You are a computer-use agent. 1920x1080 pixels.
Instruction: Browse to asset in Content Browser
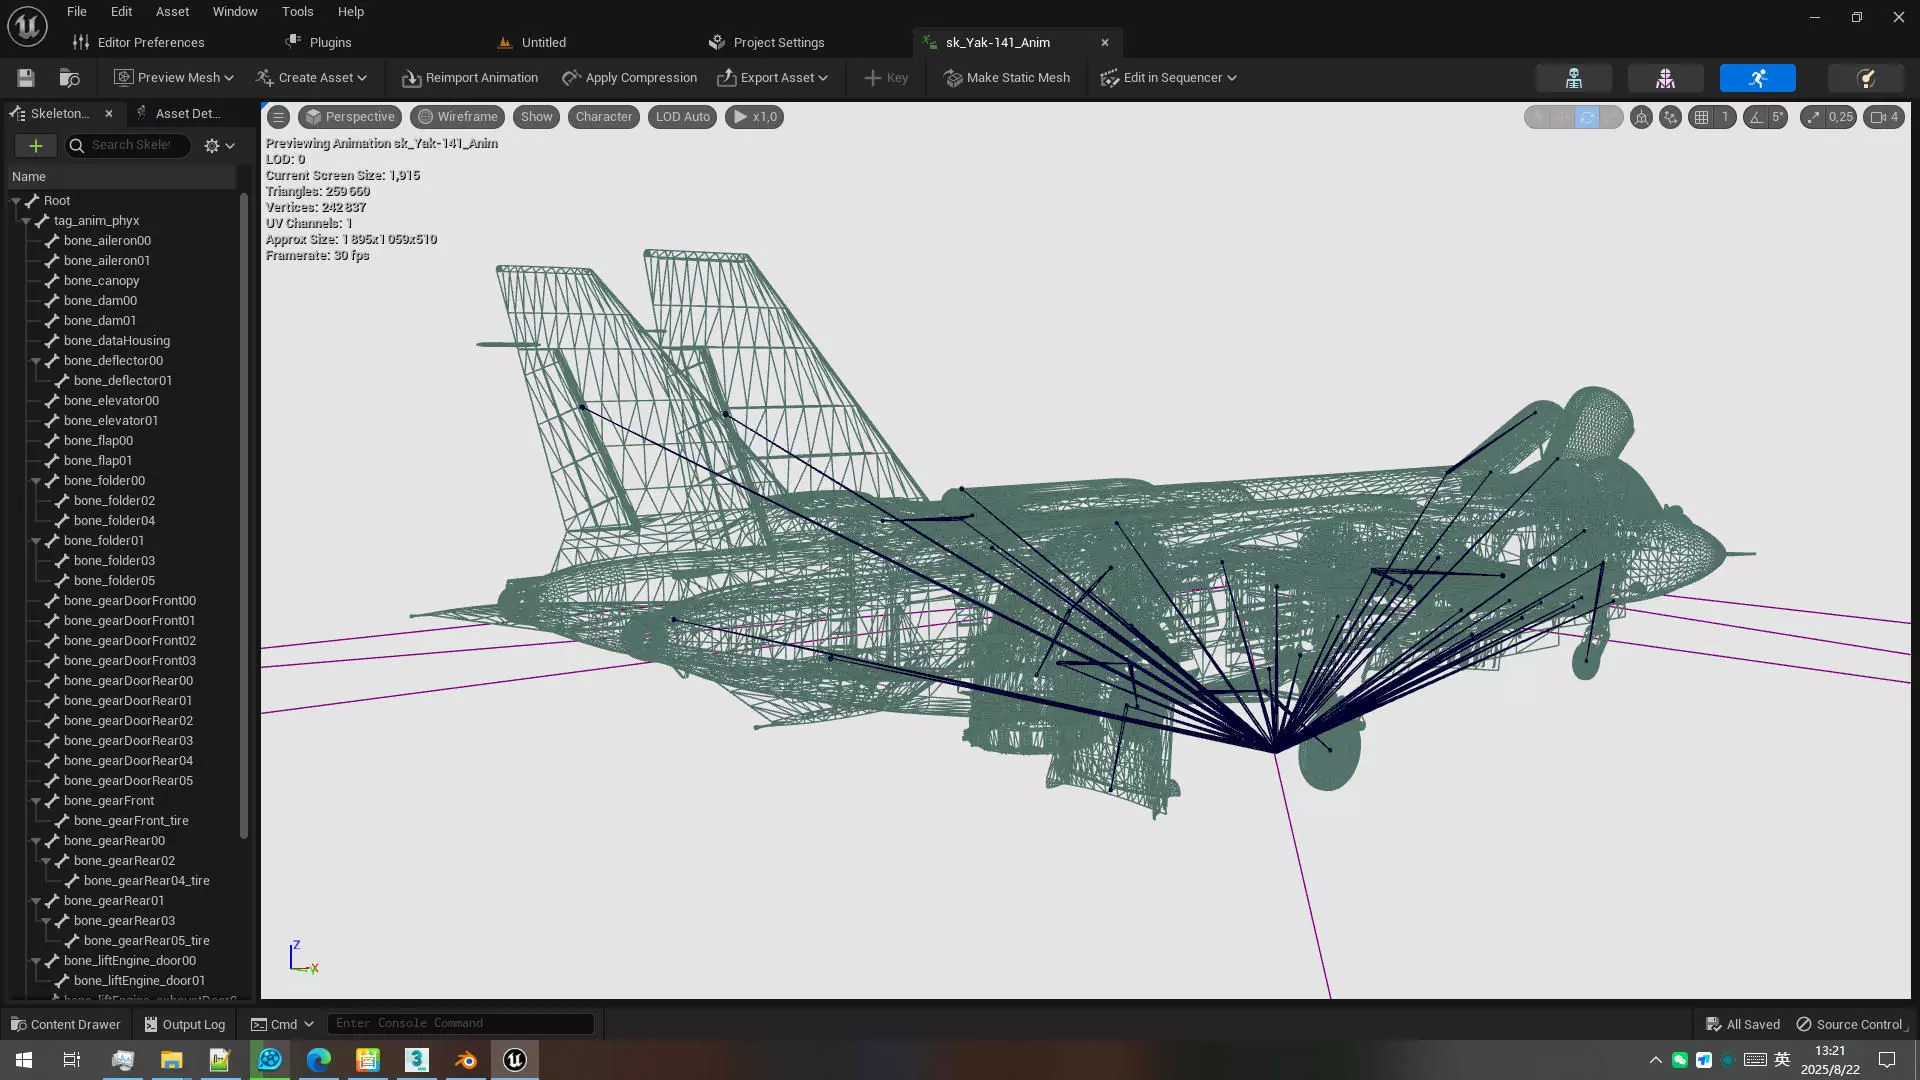tap(69, 78)
